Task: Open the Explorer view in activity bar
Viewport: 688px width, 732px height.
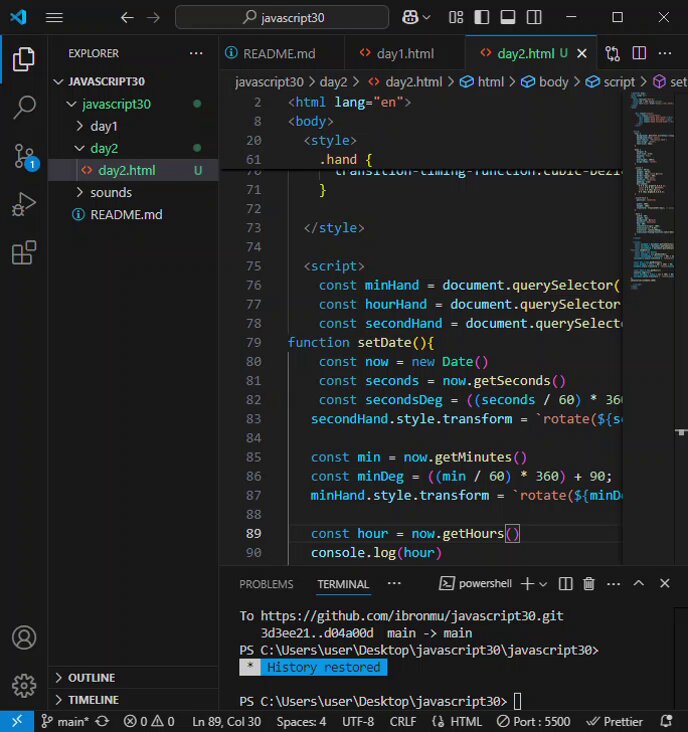Action: (x=23, y=59)
